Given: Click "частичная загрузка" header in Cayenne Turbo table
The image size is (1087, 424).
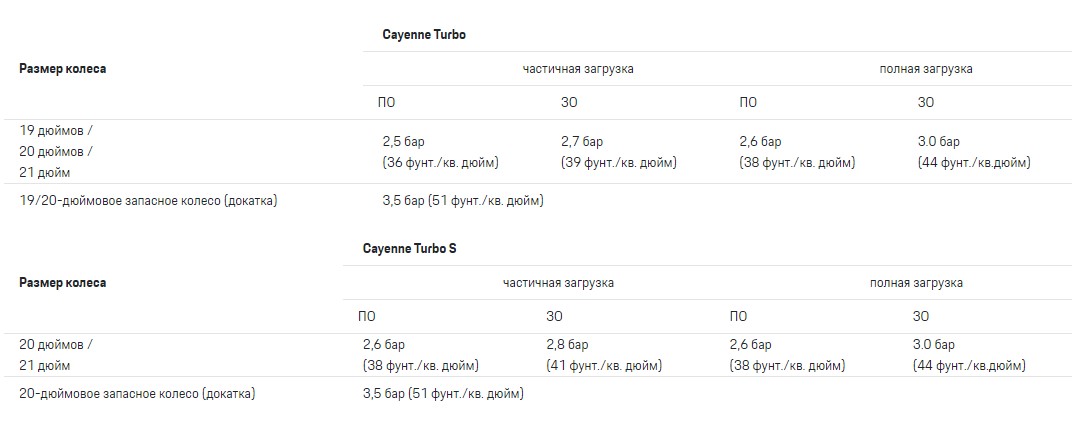Looking at the screenshot, I should [578, 69].
